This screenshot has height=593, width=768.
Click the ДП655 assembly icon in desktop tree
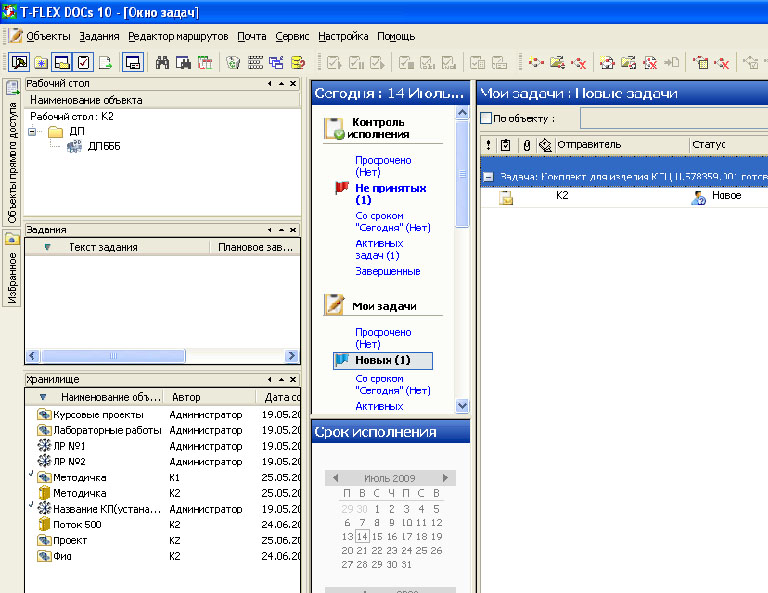[x=74, y=146]
